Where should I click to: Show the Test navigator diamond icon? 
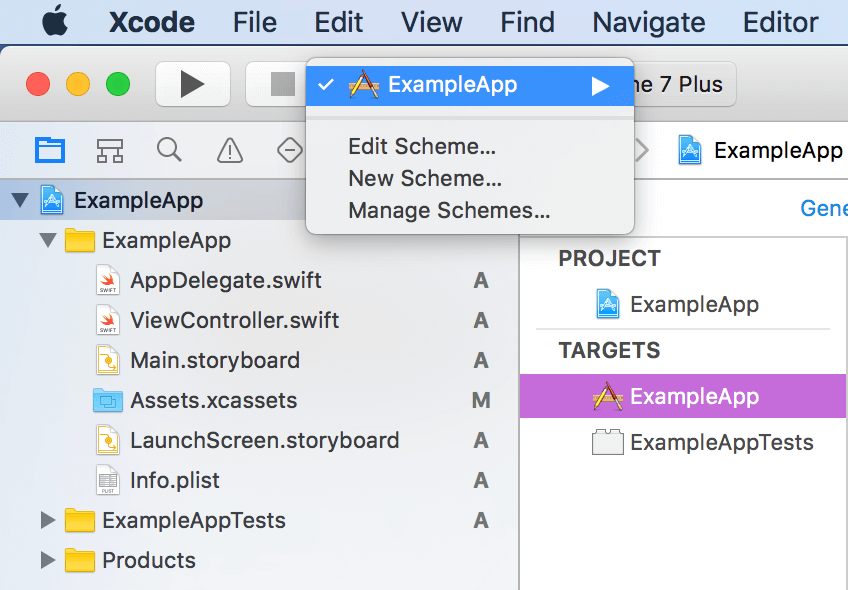290,150
